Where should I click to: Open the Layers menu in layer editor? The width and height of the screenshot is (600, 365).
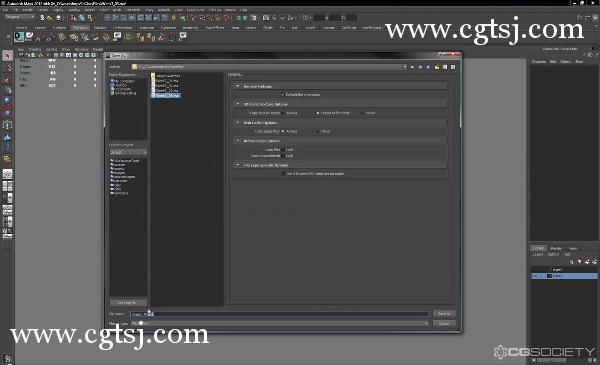(538, 254)
